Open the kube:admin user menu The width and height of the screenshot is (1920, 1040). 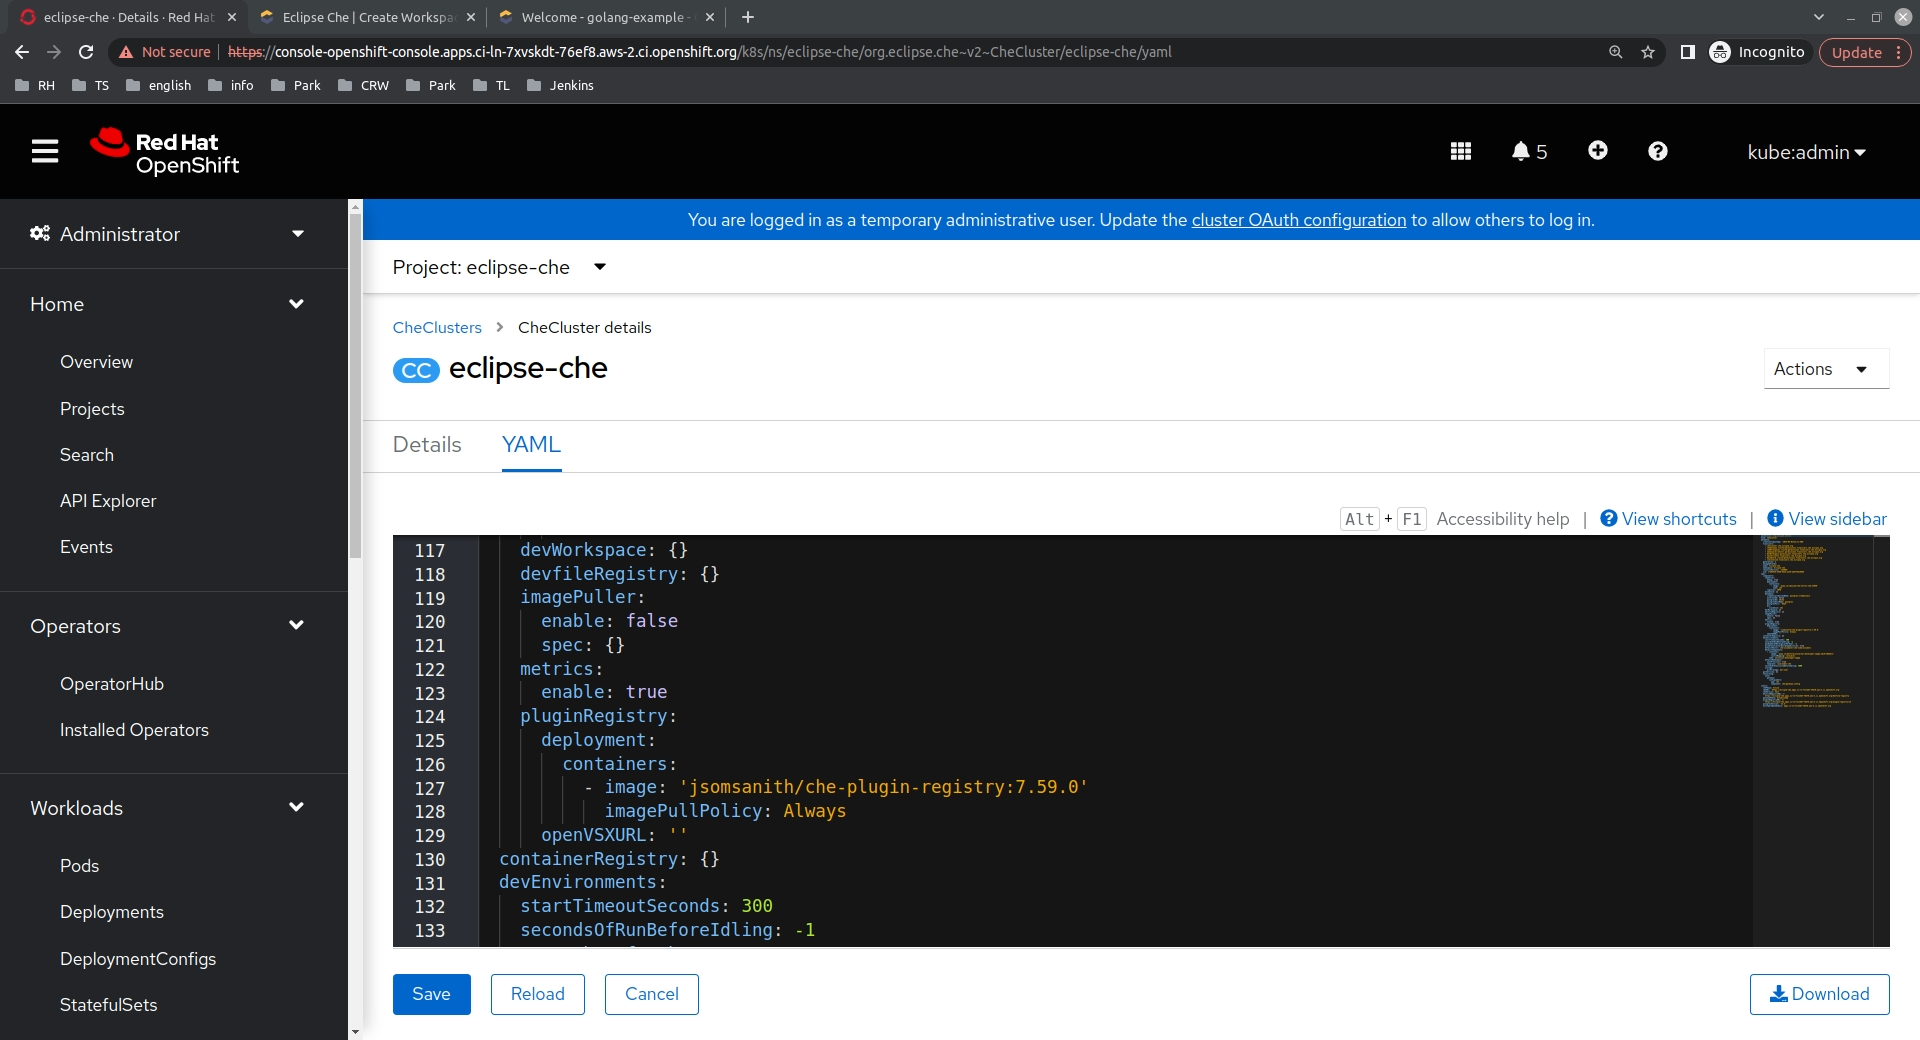point(1805,152)
